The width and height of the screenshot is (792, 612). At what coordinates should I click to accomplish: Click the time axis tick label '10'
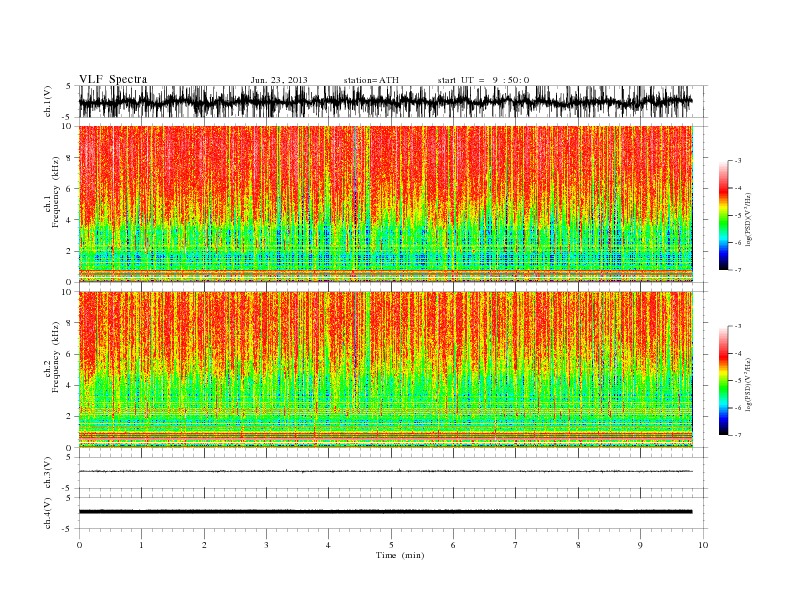pos(703,545)
